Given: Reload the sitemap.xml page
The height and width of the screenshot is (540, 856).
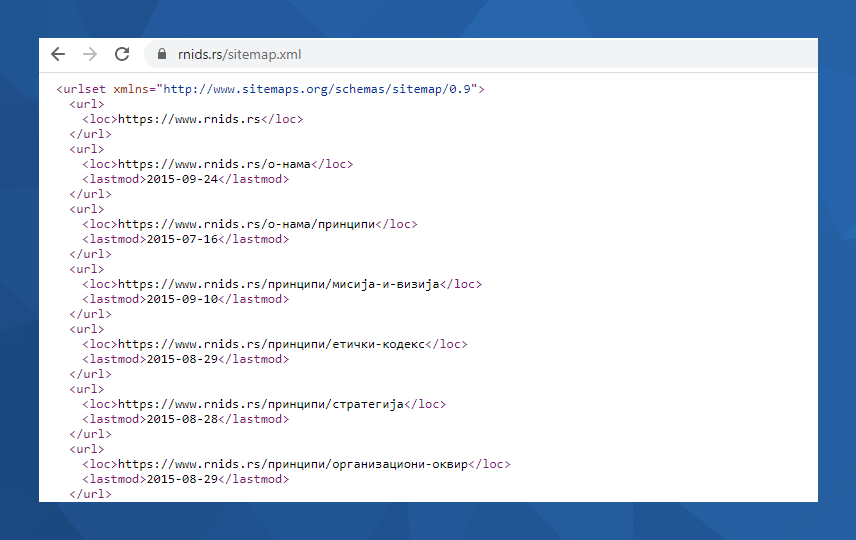Looking at the screenshot, I should [122, 54].
